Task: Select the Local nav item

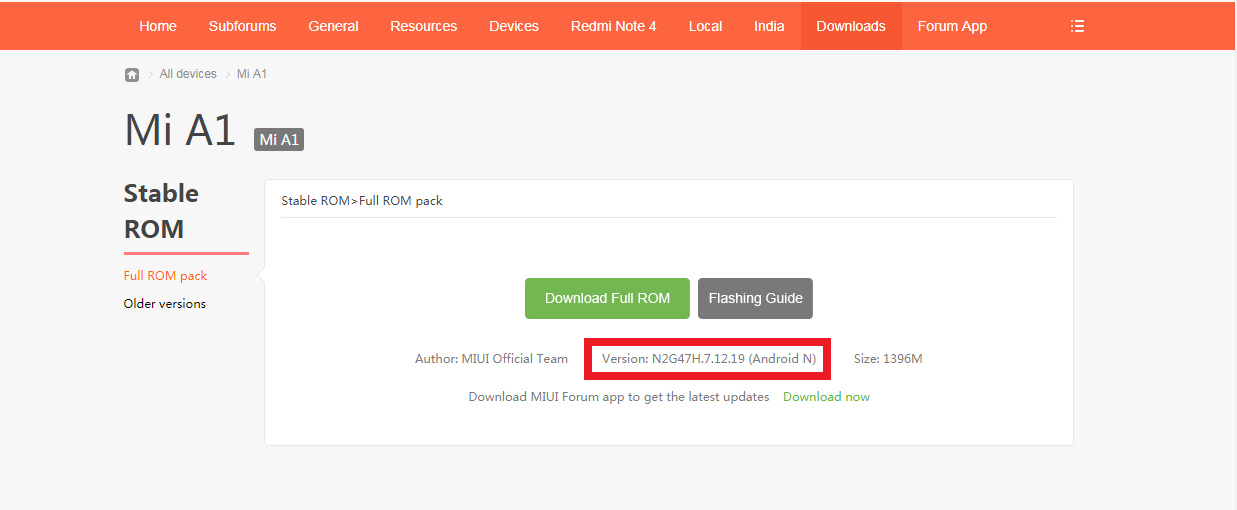Action: pyautogui.click(x=705, y=26)
